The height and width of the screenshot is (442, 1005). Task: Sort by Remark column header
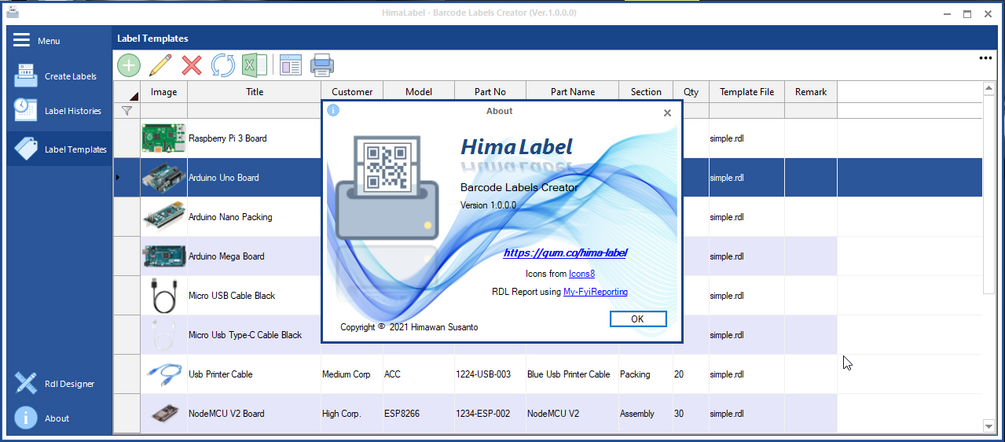(811, 92)
